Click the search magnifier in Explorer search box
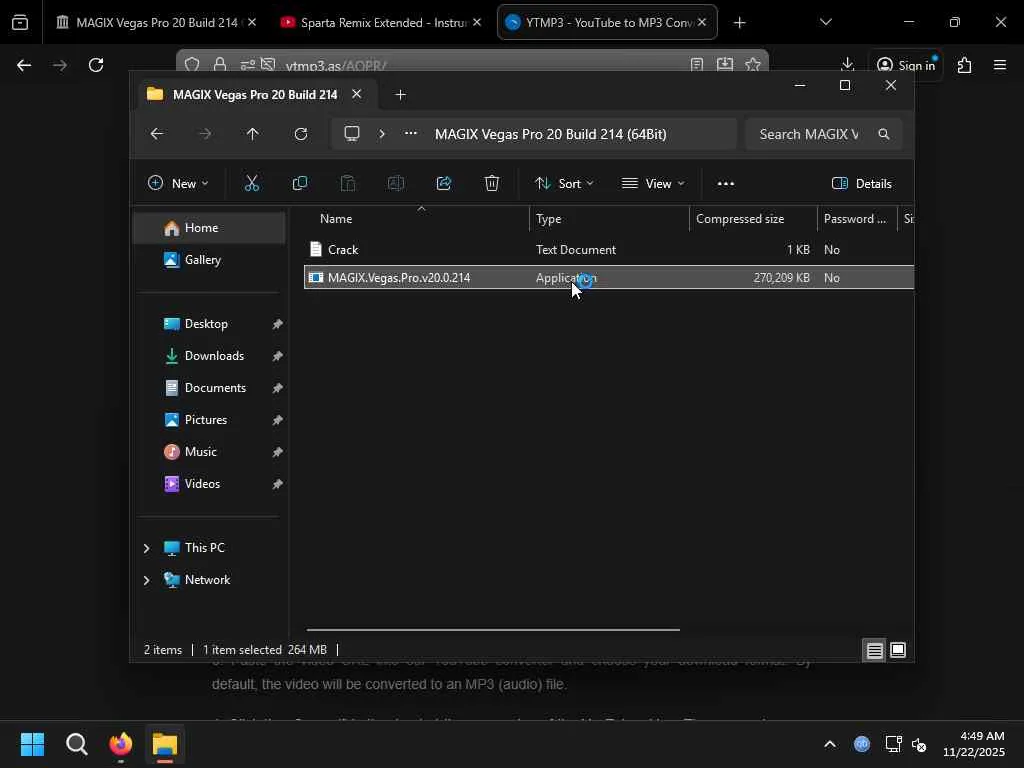The width and height of the screenshot is (1024, 768). pos(884,134)
